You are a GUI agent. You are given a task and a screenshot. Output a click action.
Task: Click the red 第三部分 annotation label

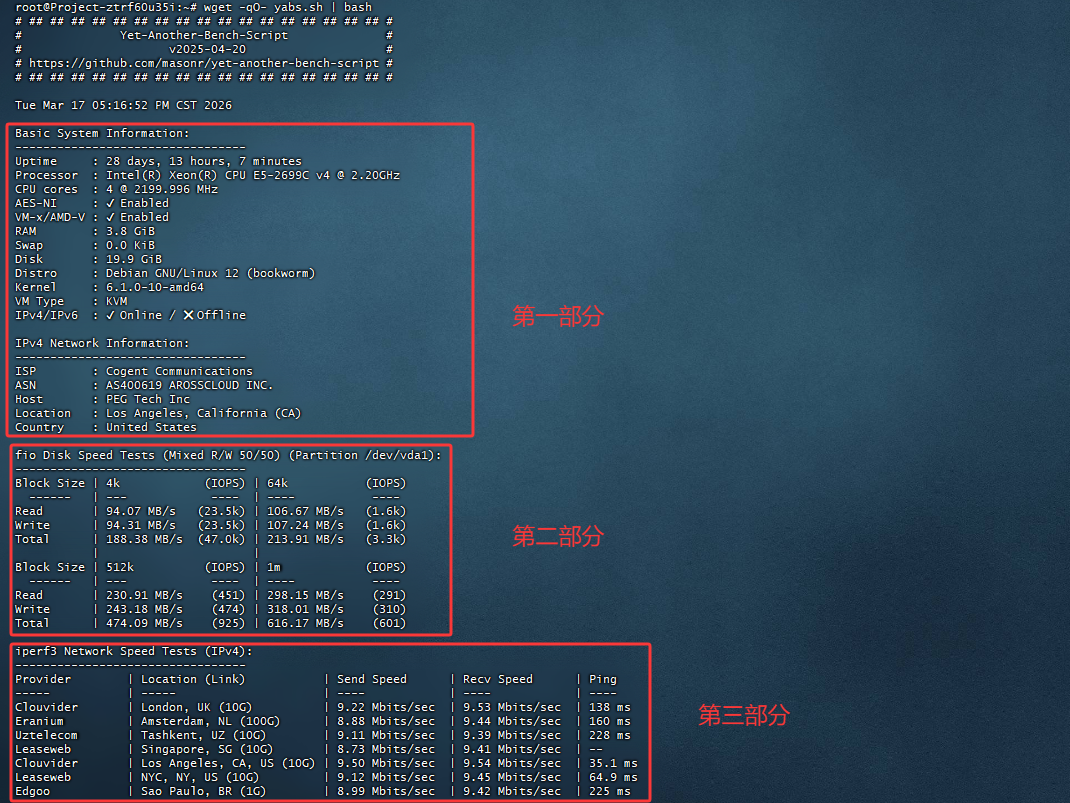tap(743, 715)
